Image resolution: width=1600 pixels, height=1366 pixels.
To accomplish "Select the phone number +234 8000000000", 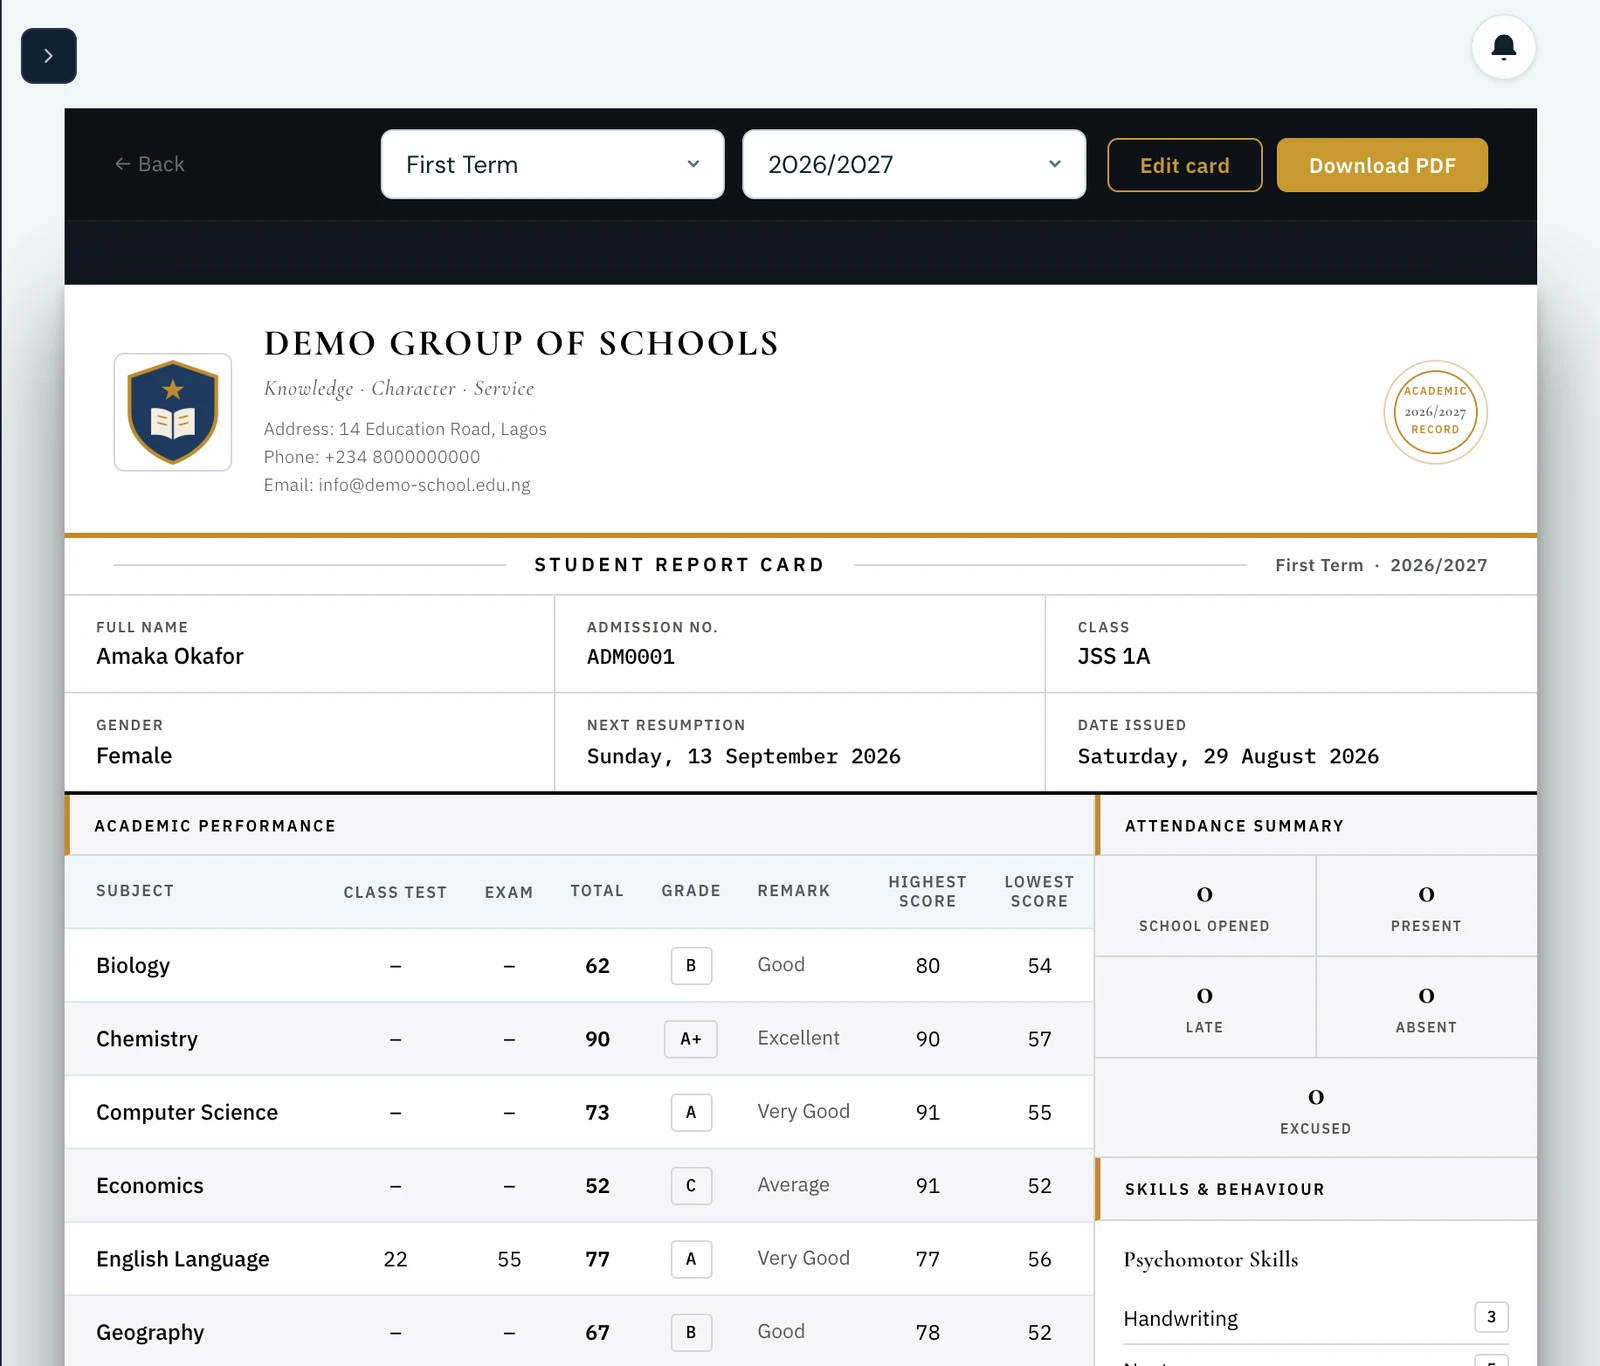I will (x=402, y=457).
